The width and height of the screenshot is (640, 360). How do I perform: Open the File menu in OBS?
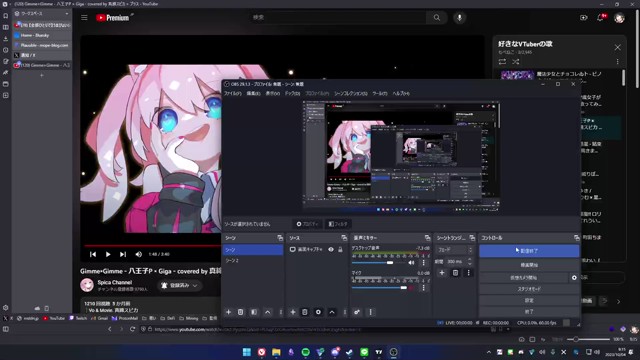tap(233, 93)
